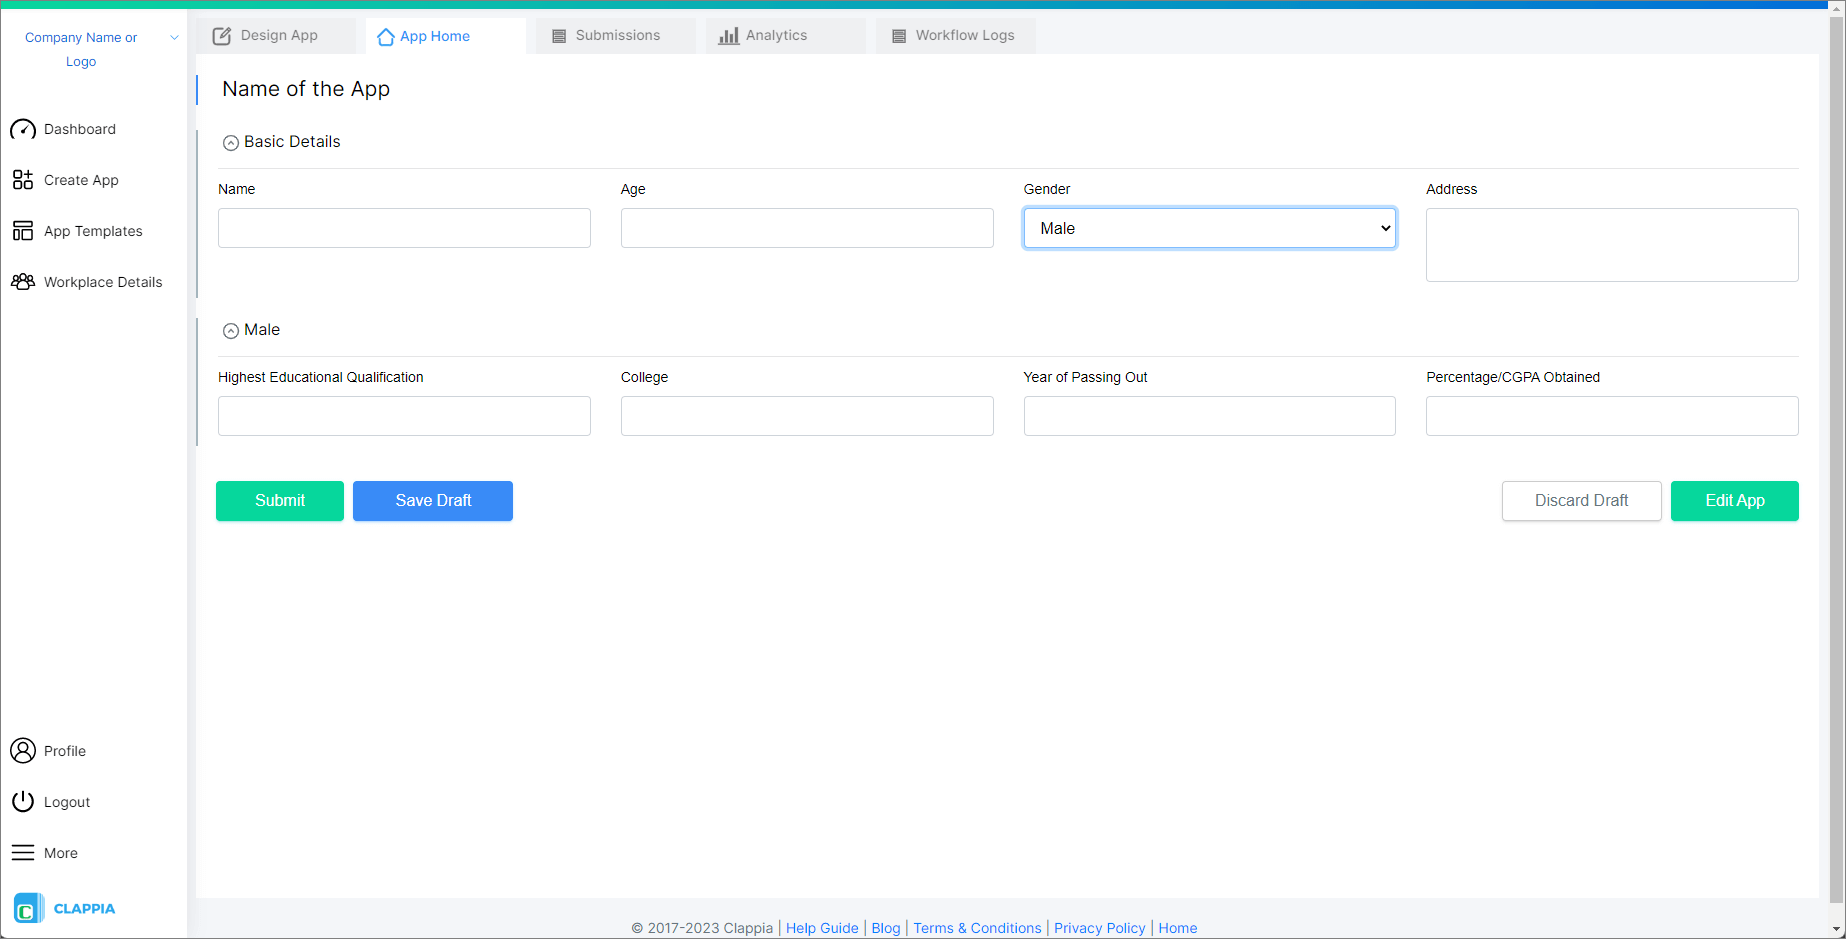Screen dimensions: 1846x939
Task: Click the Logout power icon
Action: point(23,801)
